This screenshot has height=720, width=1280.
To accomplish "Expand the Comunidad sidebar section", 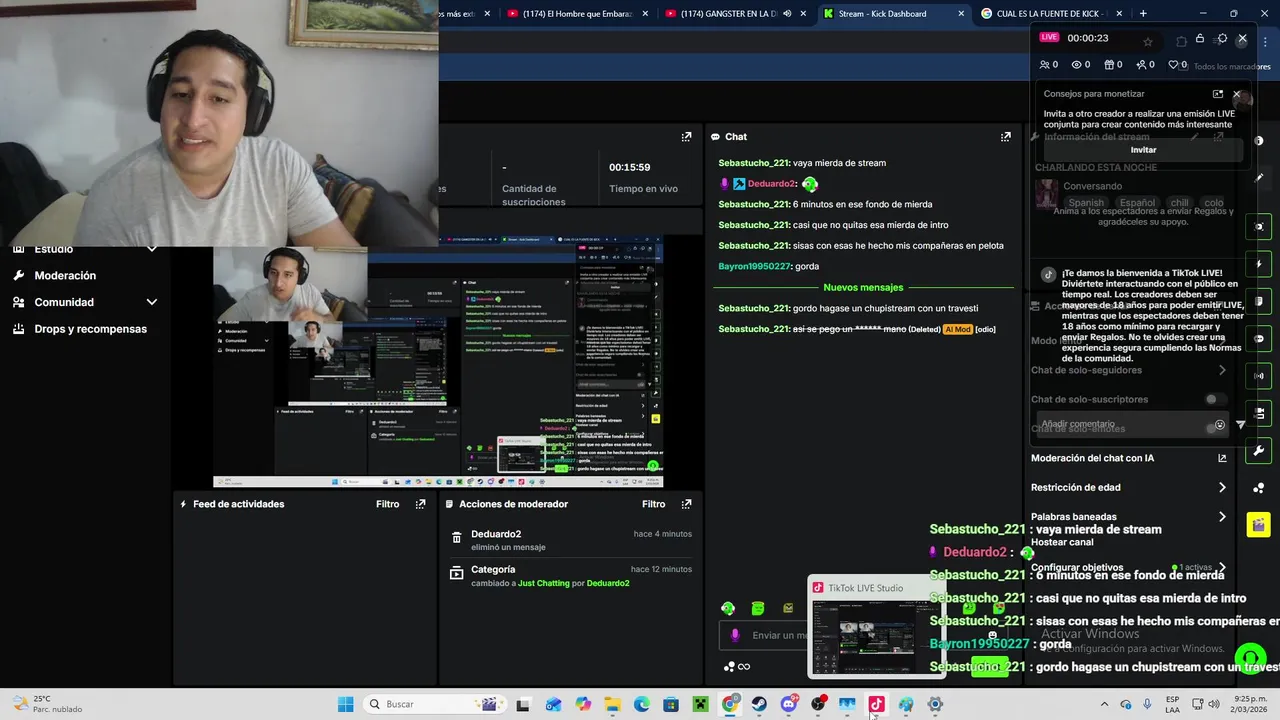I will [152, 302].
